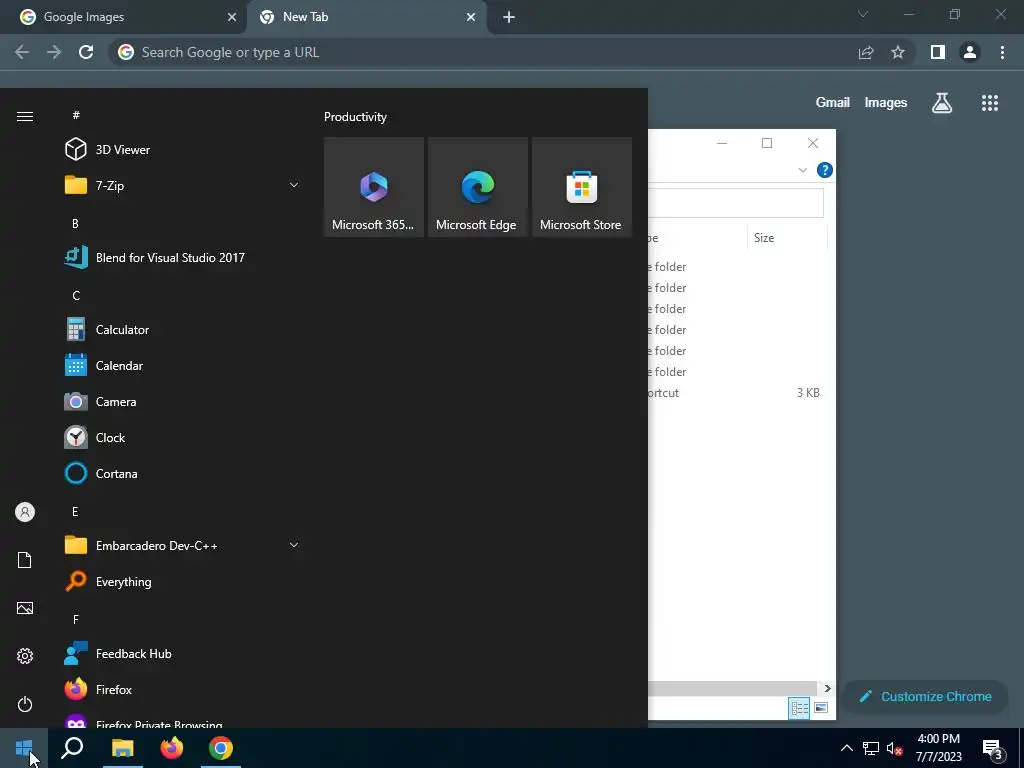Click the Windows Start button
The image size is (1024, 768).
point(24,748)
